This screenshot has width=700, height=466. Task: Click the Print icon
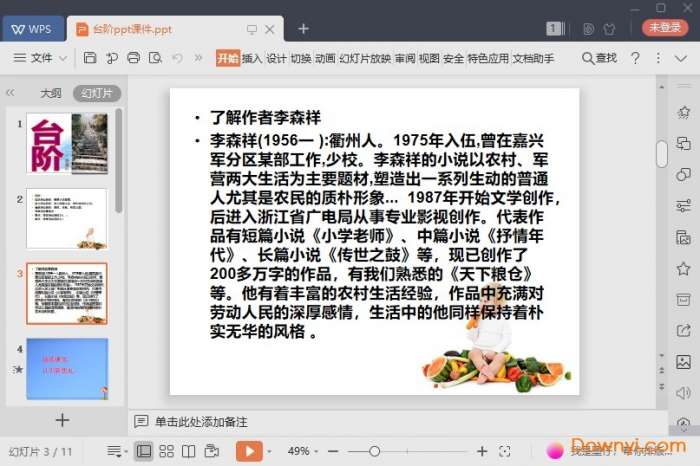click(x=133, y=58)
